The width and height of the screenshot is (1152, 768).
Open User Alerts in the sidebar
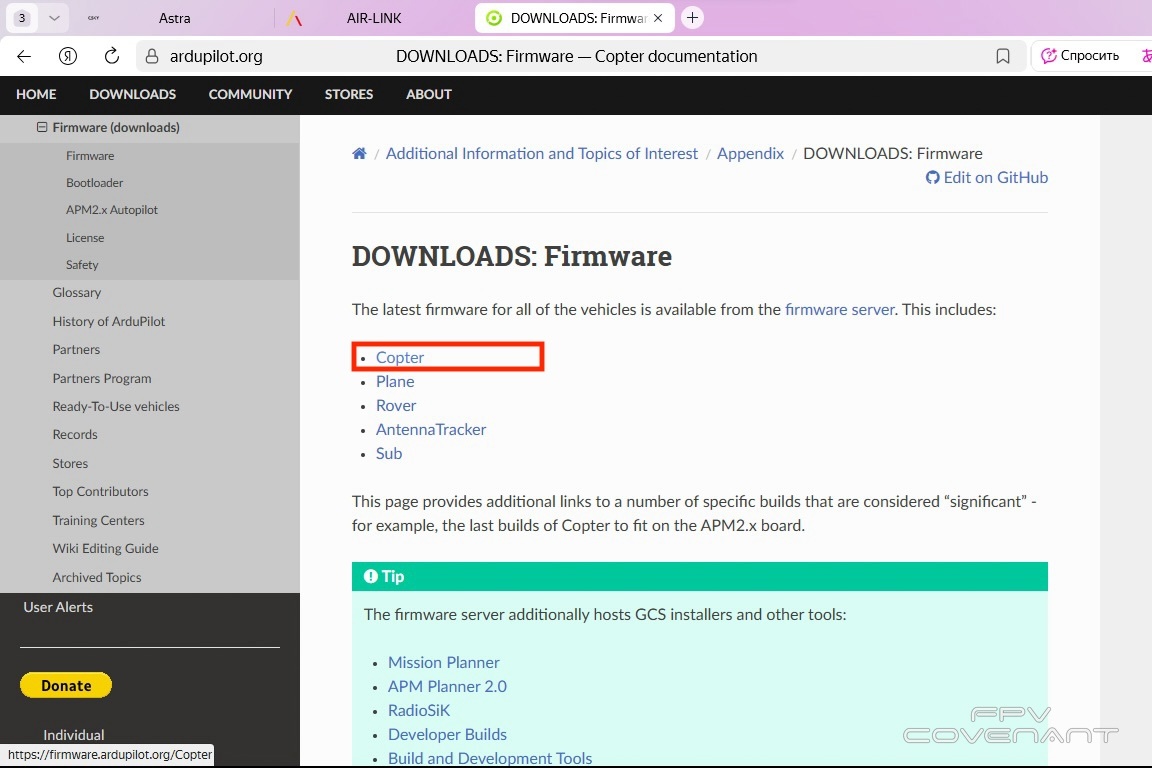pyautogui.click(x=57, y=607)
